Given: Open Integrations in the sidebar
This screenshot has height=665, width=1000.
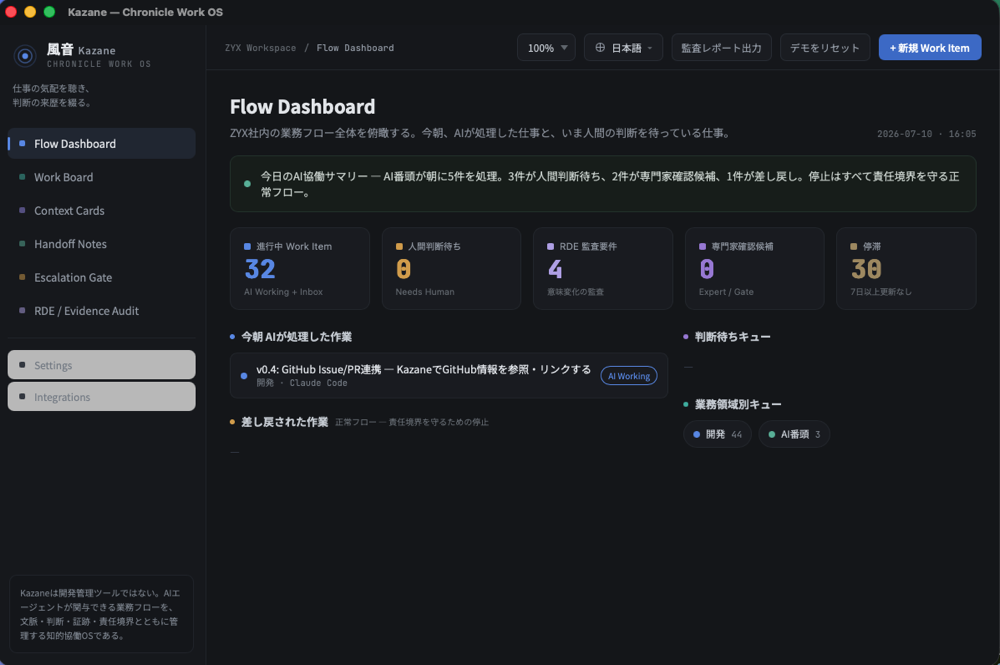Looking at the screenshot, I should coord(101,397).
